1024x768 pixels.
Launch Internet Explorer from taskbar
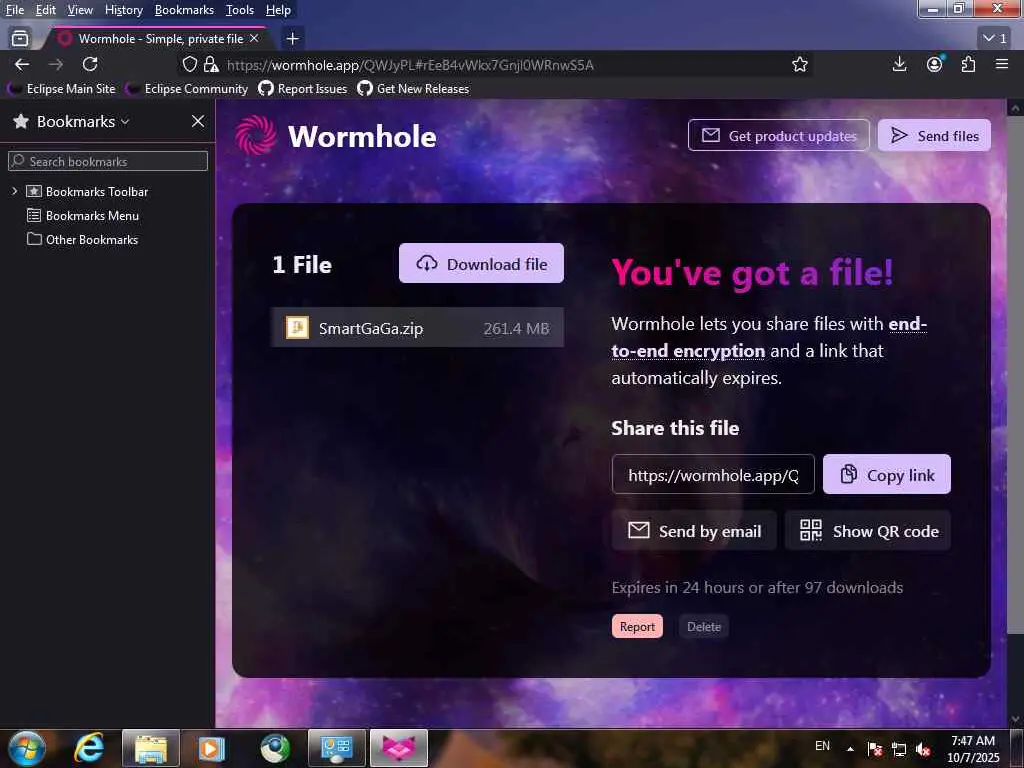click(x=89, y=748)
